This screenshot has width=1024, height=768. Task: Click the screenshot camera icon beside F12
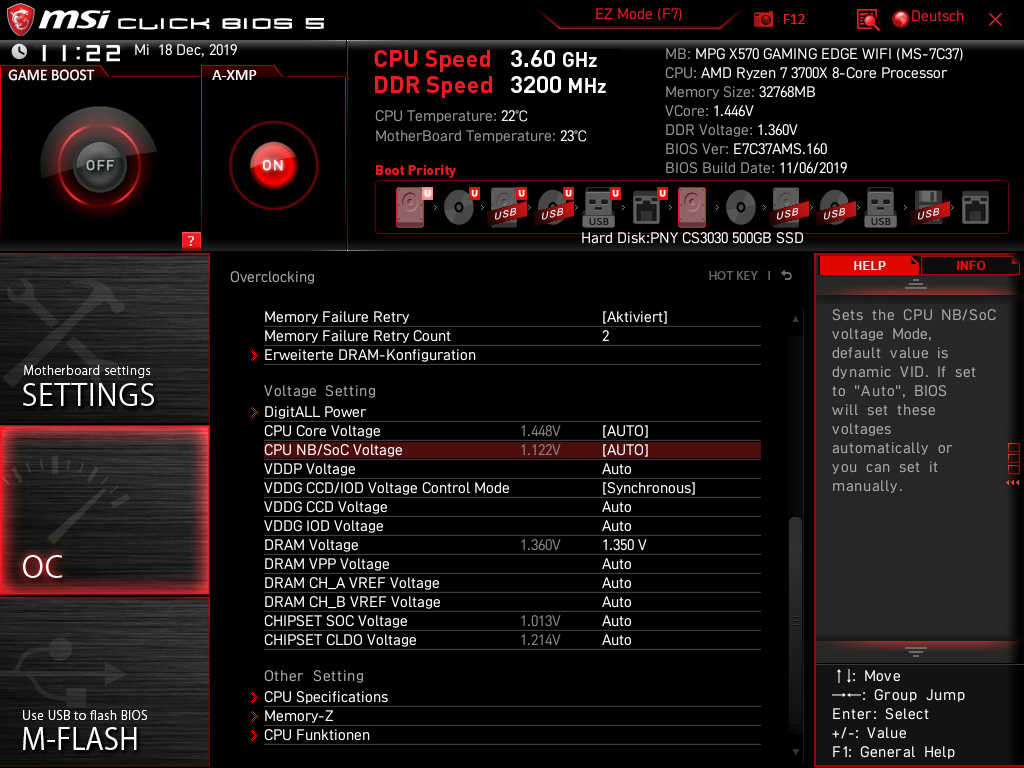click(763, 20)
